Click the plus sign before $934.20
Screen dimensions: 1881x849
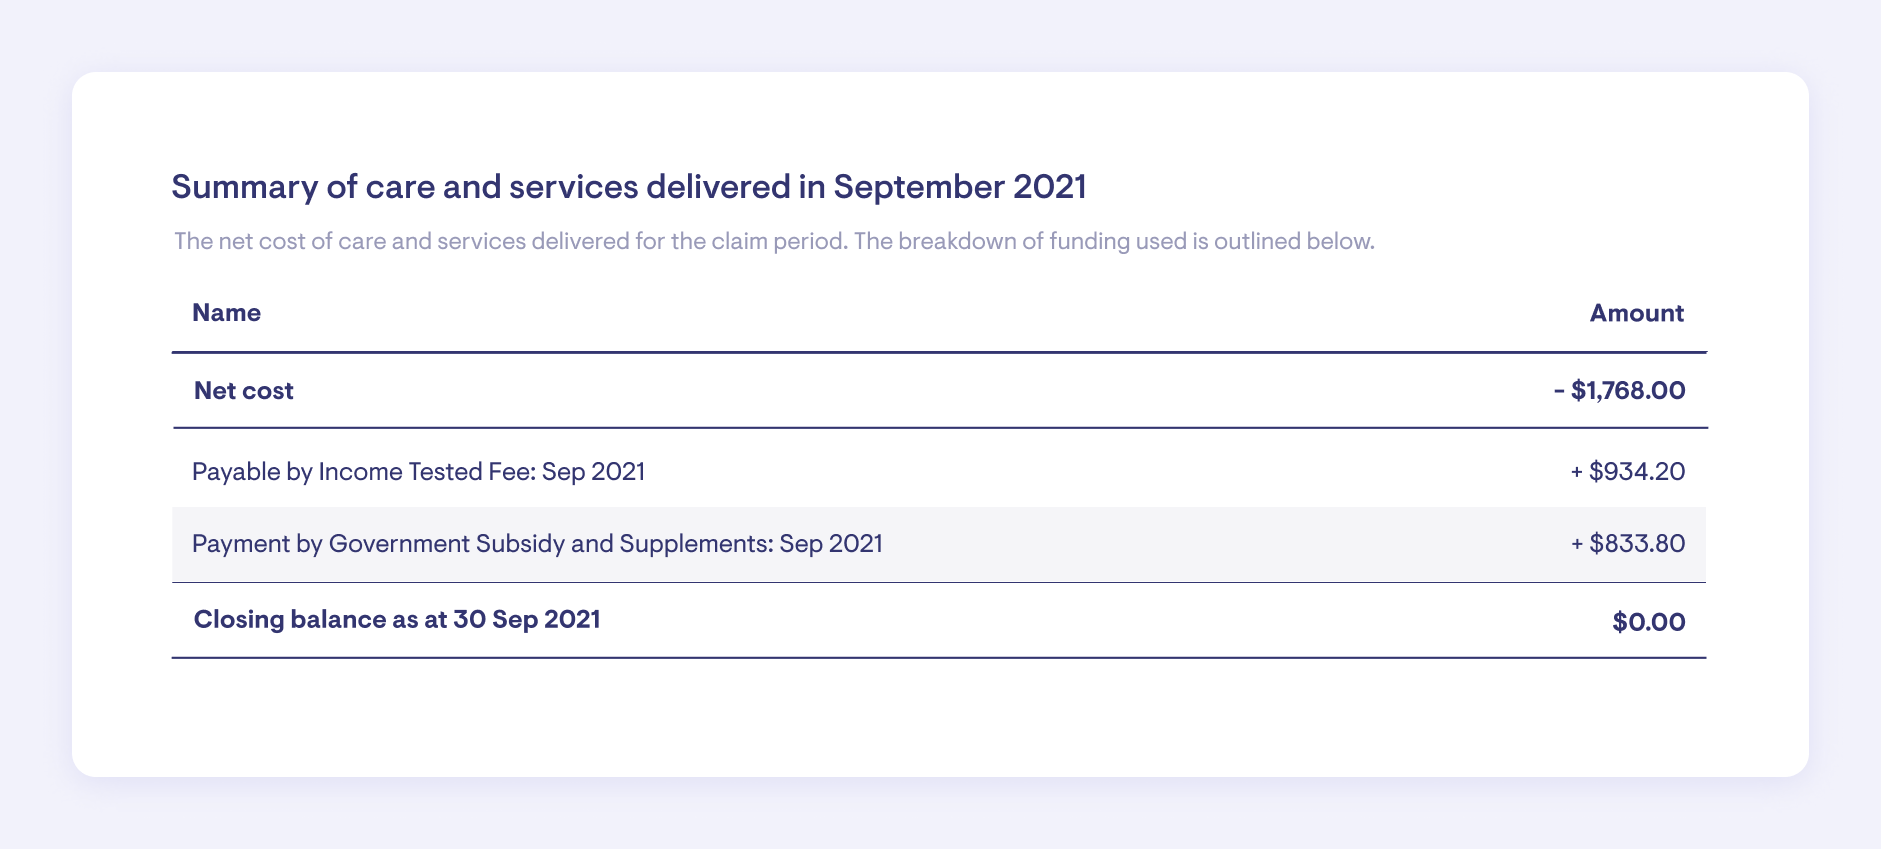tap(1577, 471)
